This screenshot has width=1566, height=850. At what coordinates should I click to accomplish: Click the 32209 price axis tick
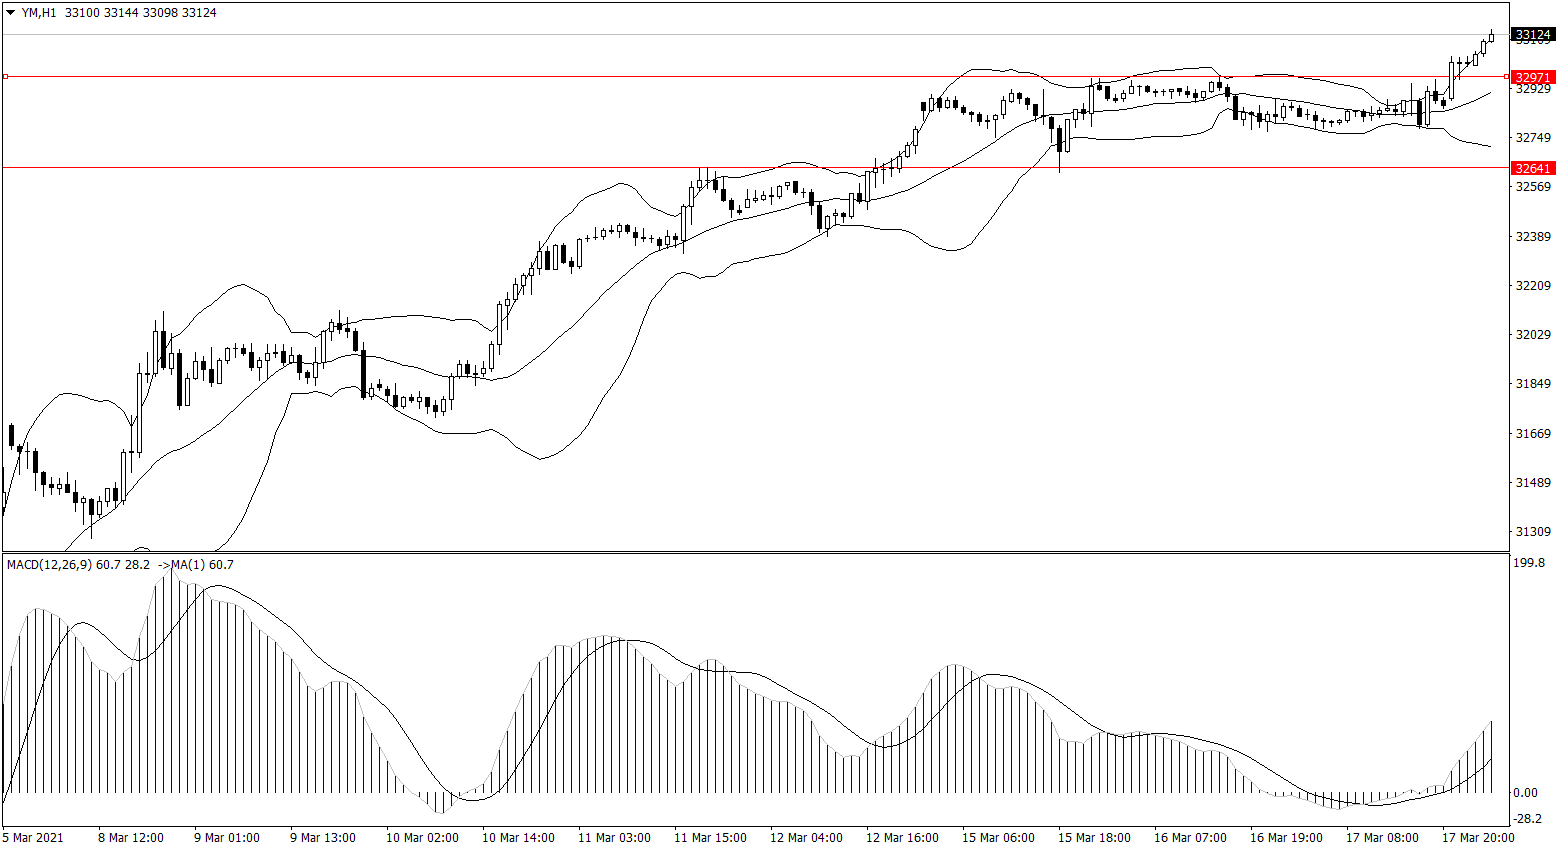[1533, 286]
